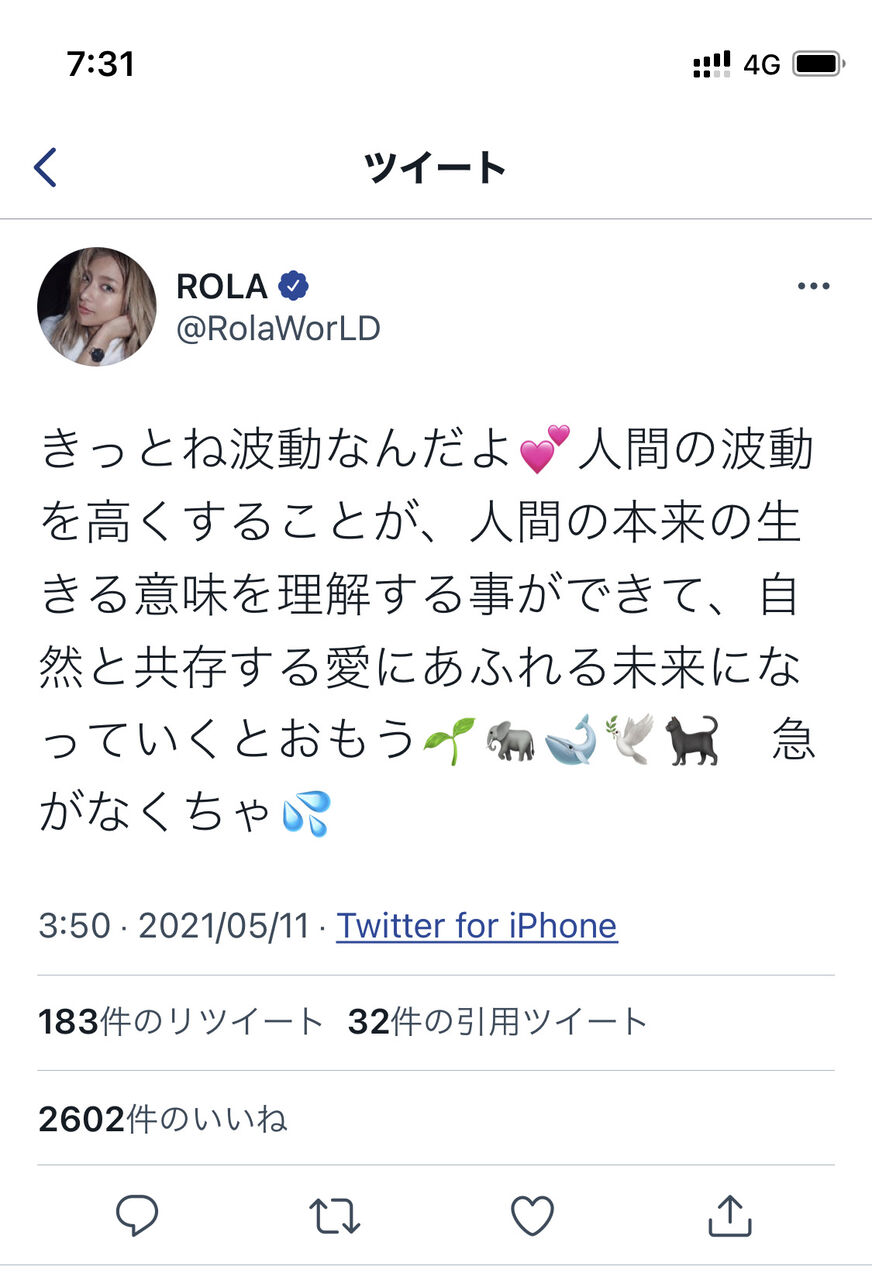Tap the cellular signal bars icon
Viewport: 872px width, 1280px height.
[711, 65]
